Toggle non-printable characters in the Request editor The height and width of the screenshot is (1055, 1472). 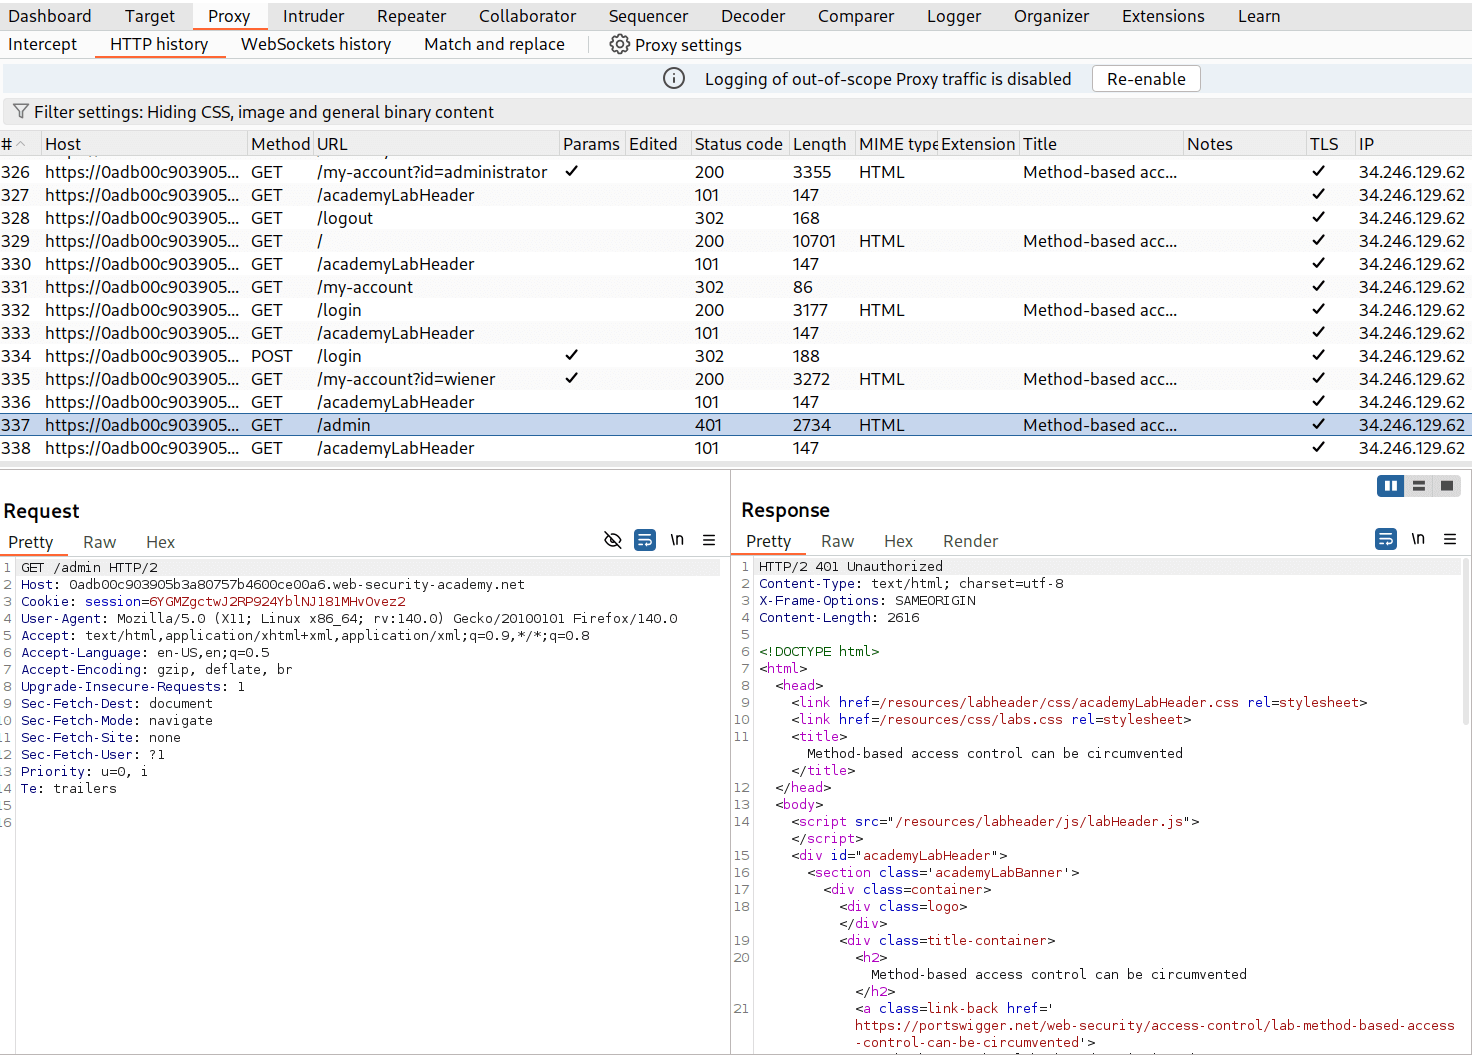[677, 539]
